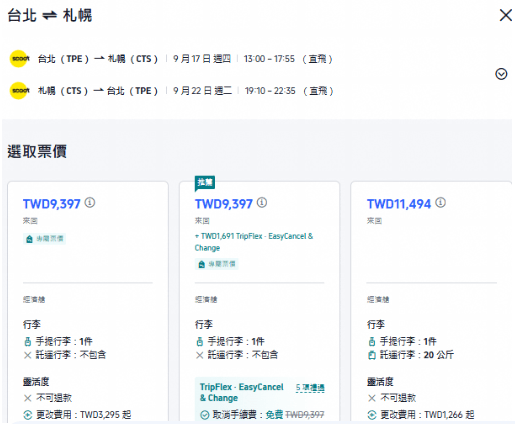Click checked baggage not included X in first card
This screenshot has height=424, width=515.
pos(28,355)
